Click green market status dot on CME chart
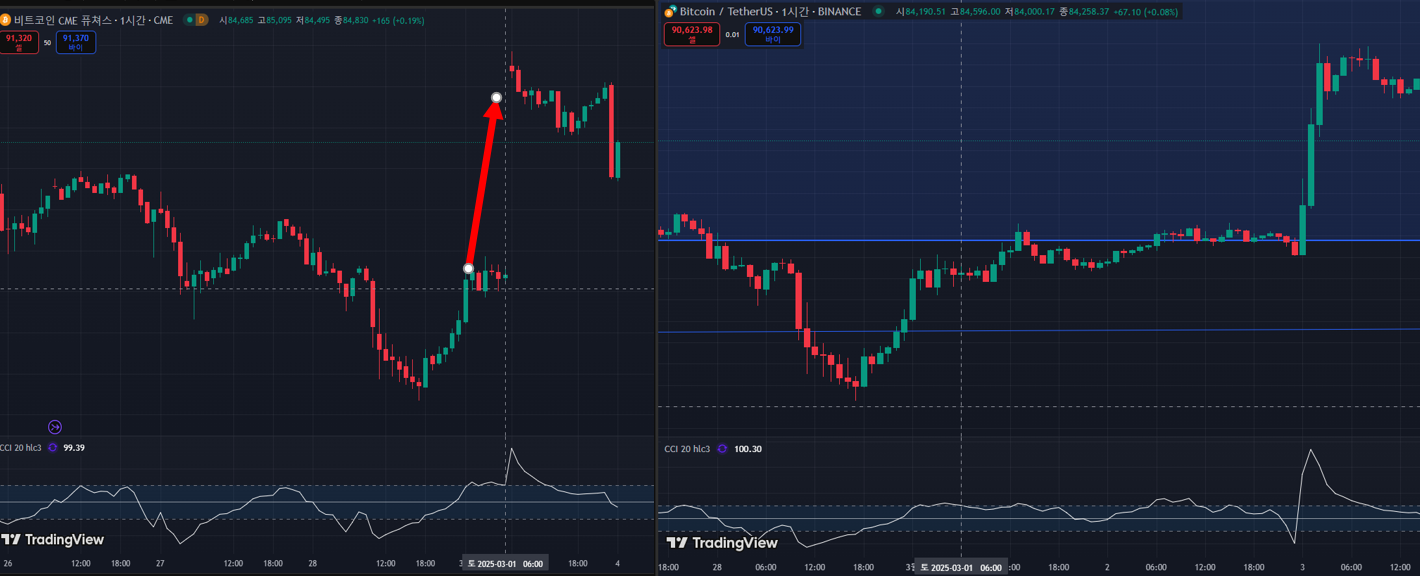 189,20
